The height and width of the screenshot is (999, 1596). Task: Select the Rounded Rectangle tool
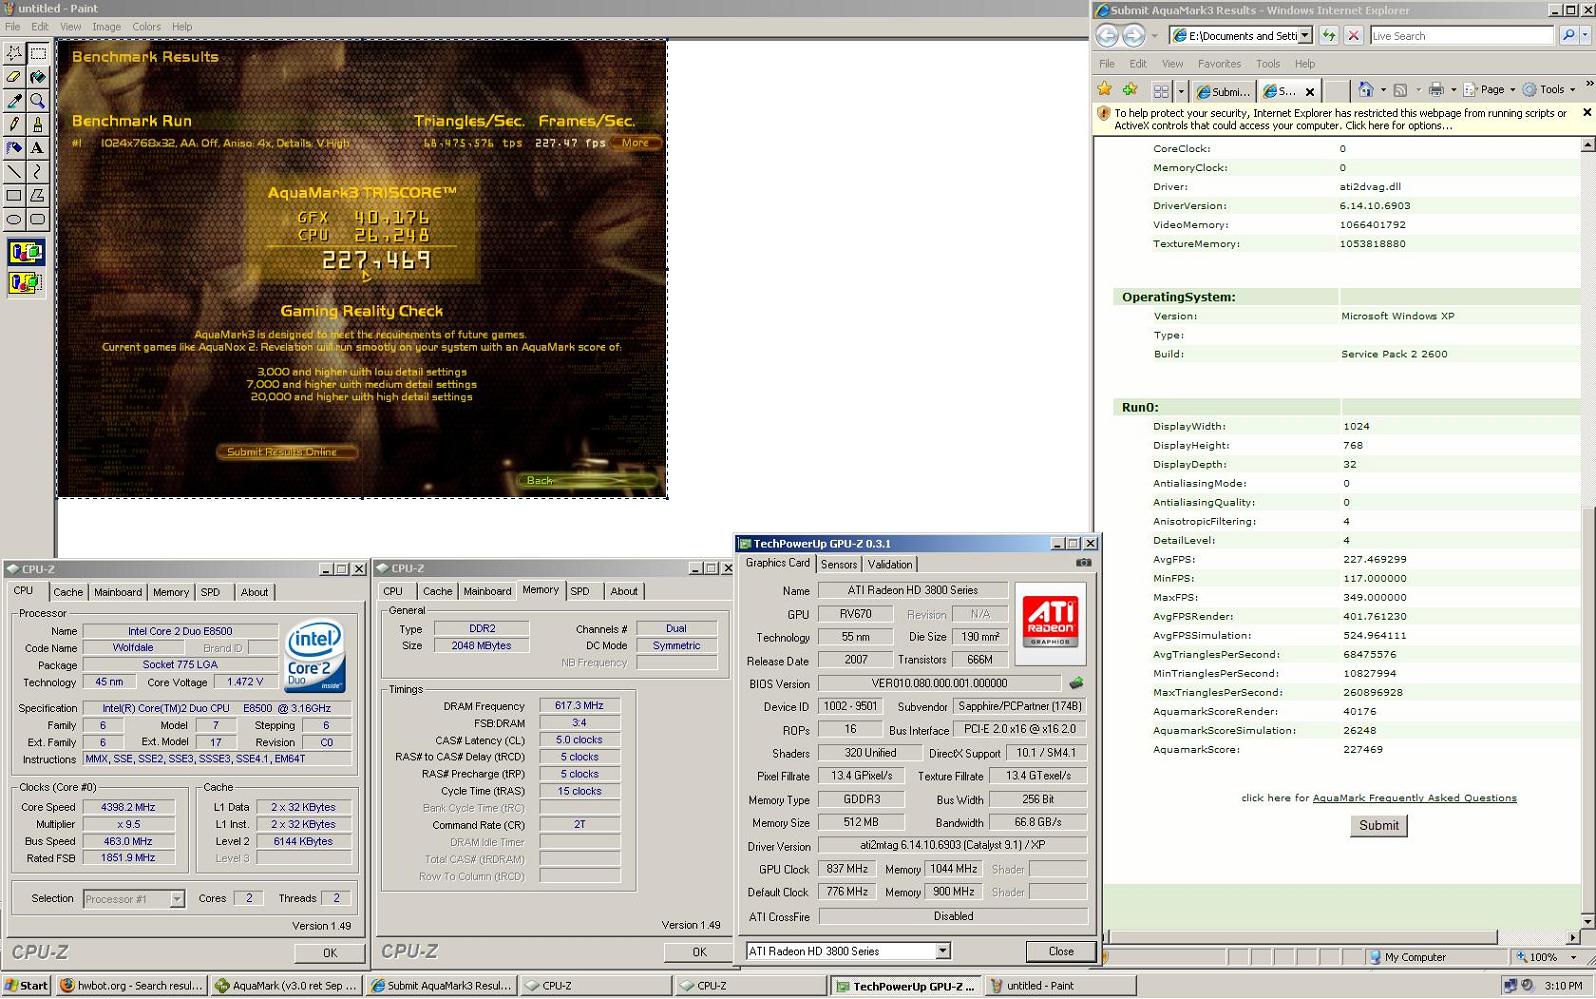(x=38, y=219)
